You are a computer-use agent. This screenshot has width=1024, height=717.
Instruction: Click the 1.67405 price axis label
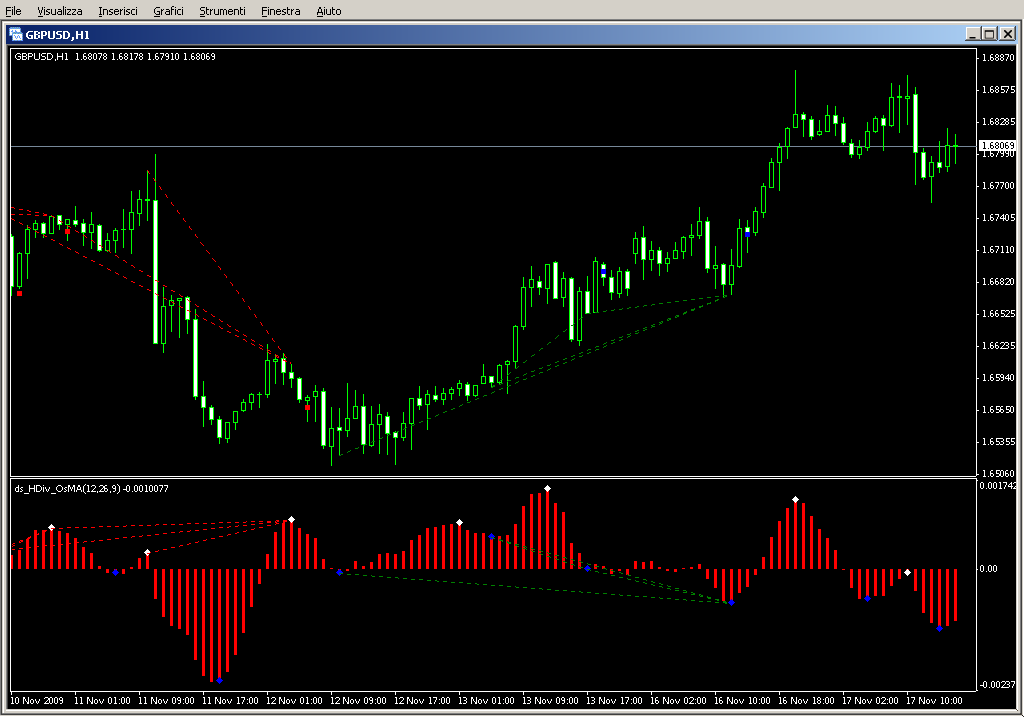point(999,217)
